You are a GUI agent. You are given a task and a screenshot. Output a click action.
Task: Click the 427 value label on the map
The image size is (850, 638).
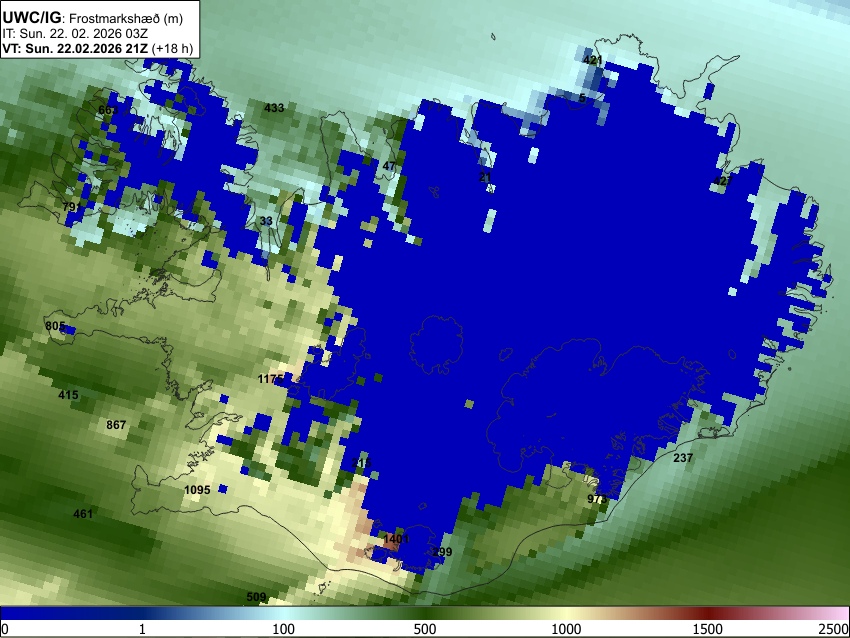click(x=723, y=181)
